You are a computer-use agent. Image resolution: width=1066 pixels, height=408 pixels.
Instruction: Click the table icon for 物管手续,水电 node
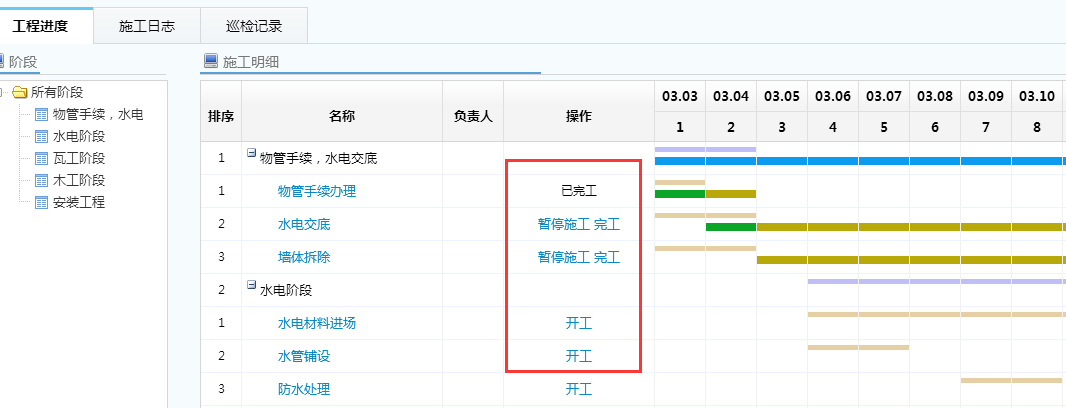click(41, 114)
